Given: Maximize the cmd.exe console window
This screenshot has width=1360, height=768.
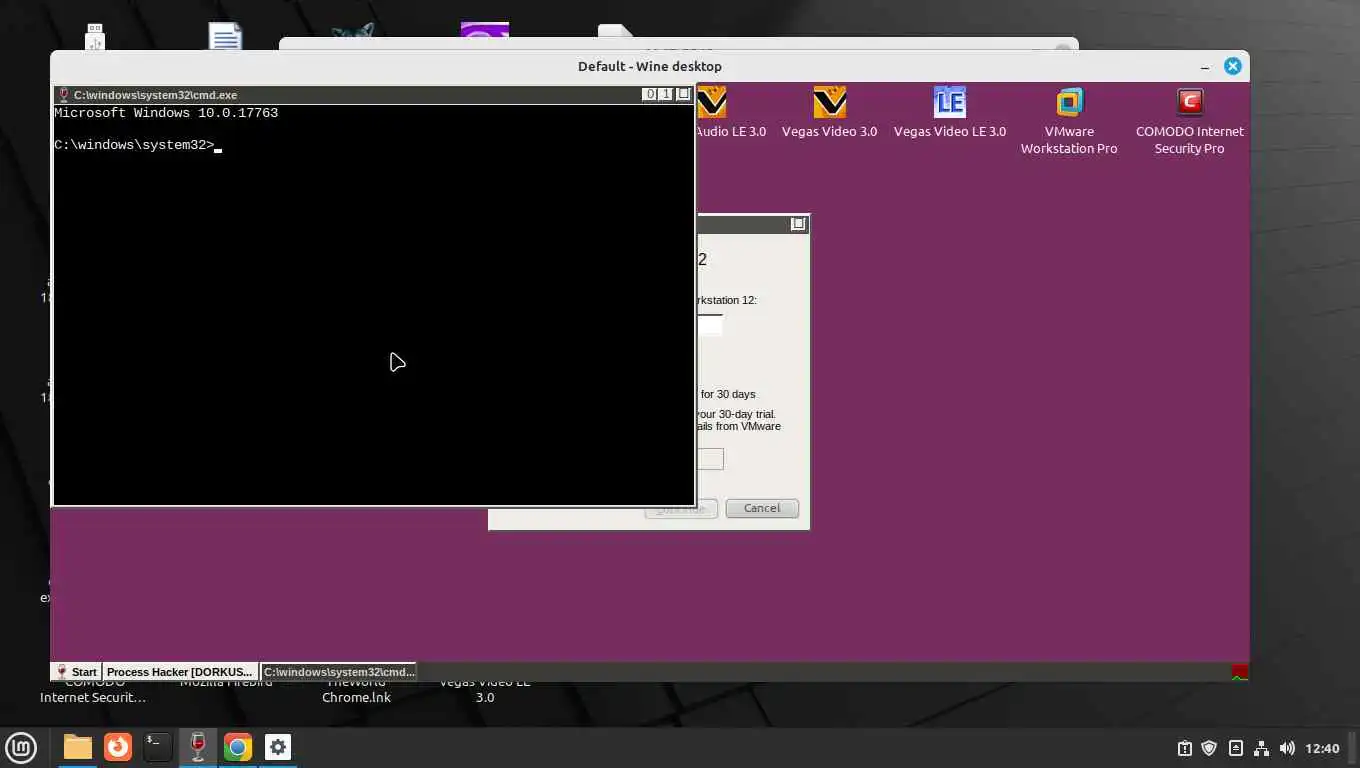Looking at the screenshot, I should click(x=666, y=94).
